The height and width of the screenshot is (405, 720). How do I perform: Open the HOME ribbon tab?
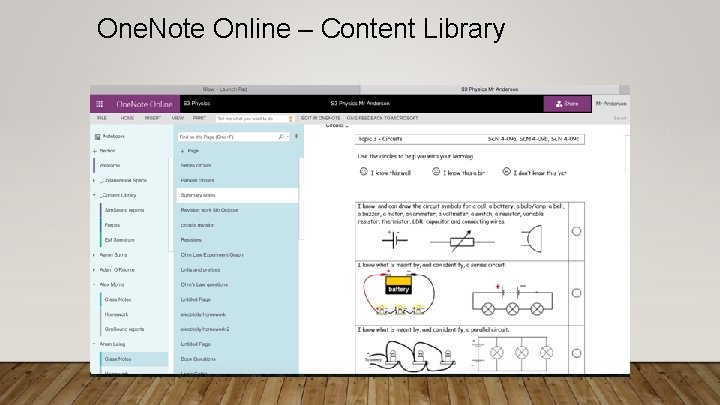[x=127, y=118]
